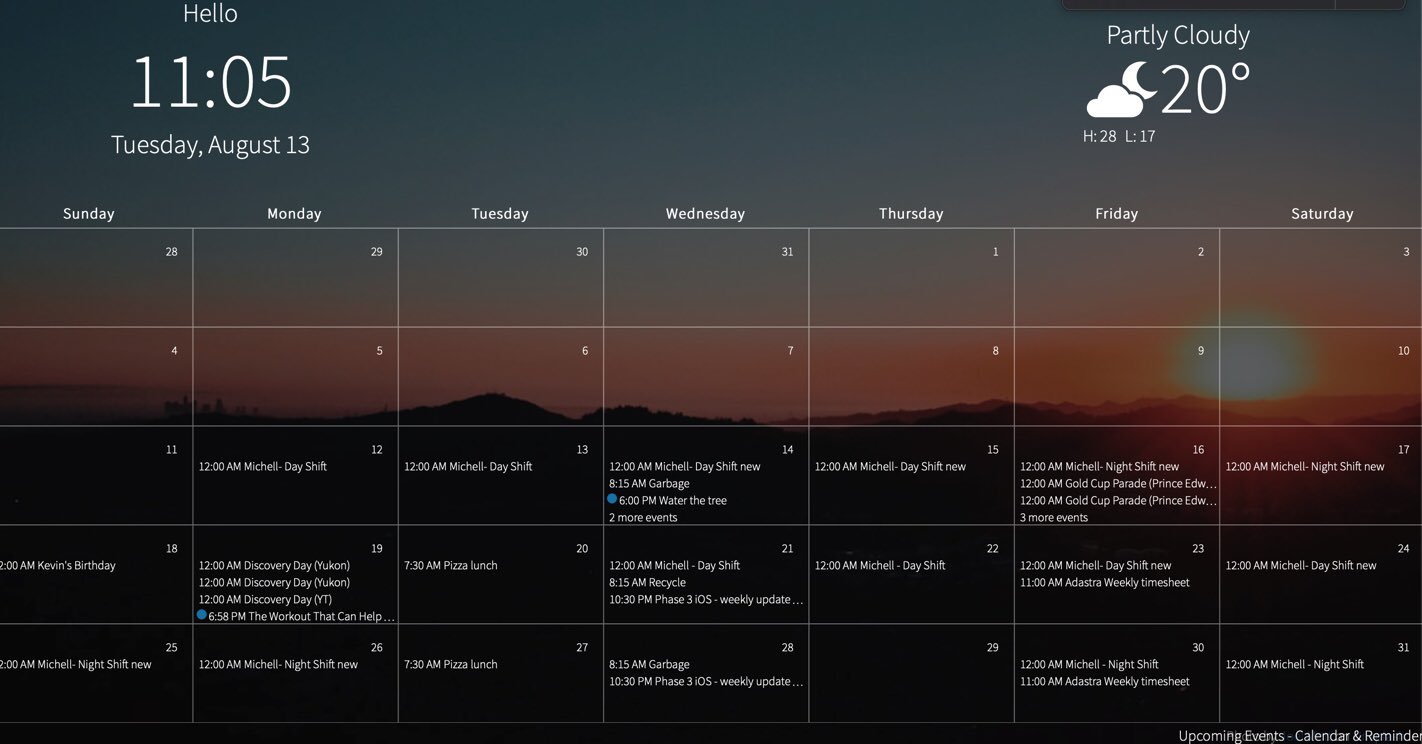
Task: Click the blue dot beside "Water the tree"
Action: click(611, 500)
